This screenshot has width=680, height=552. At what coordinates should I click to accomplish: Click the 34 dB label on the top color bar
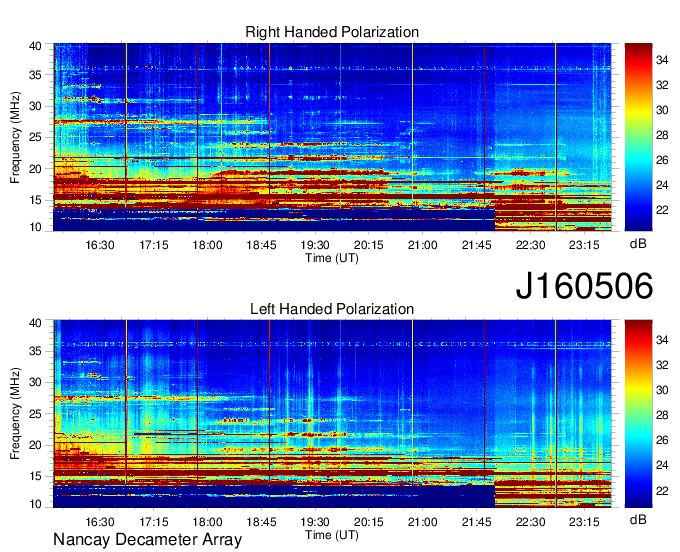coord(662,60)
